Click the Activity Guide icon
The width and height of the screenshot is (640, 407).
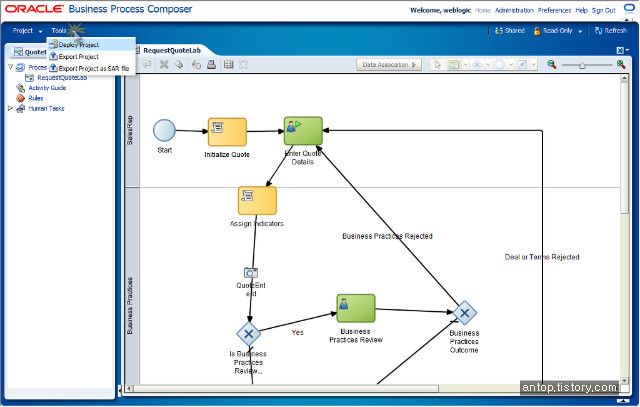pyautogui.click(x=20, y=88)
